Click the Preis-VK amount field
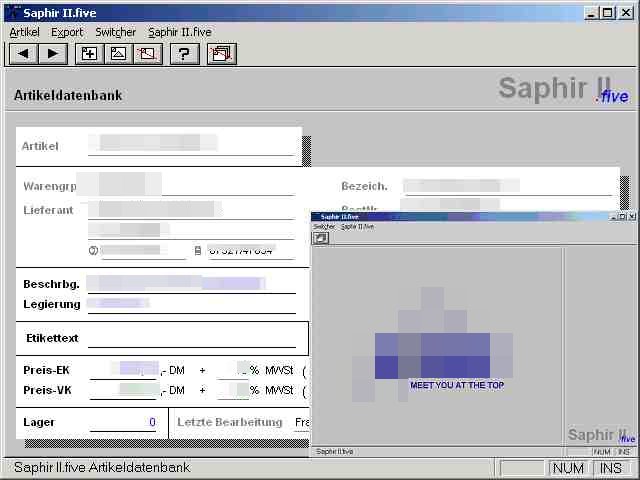Screen dimensions: 640x480 pos(123,390)
